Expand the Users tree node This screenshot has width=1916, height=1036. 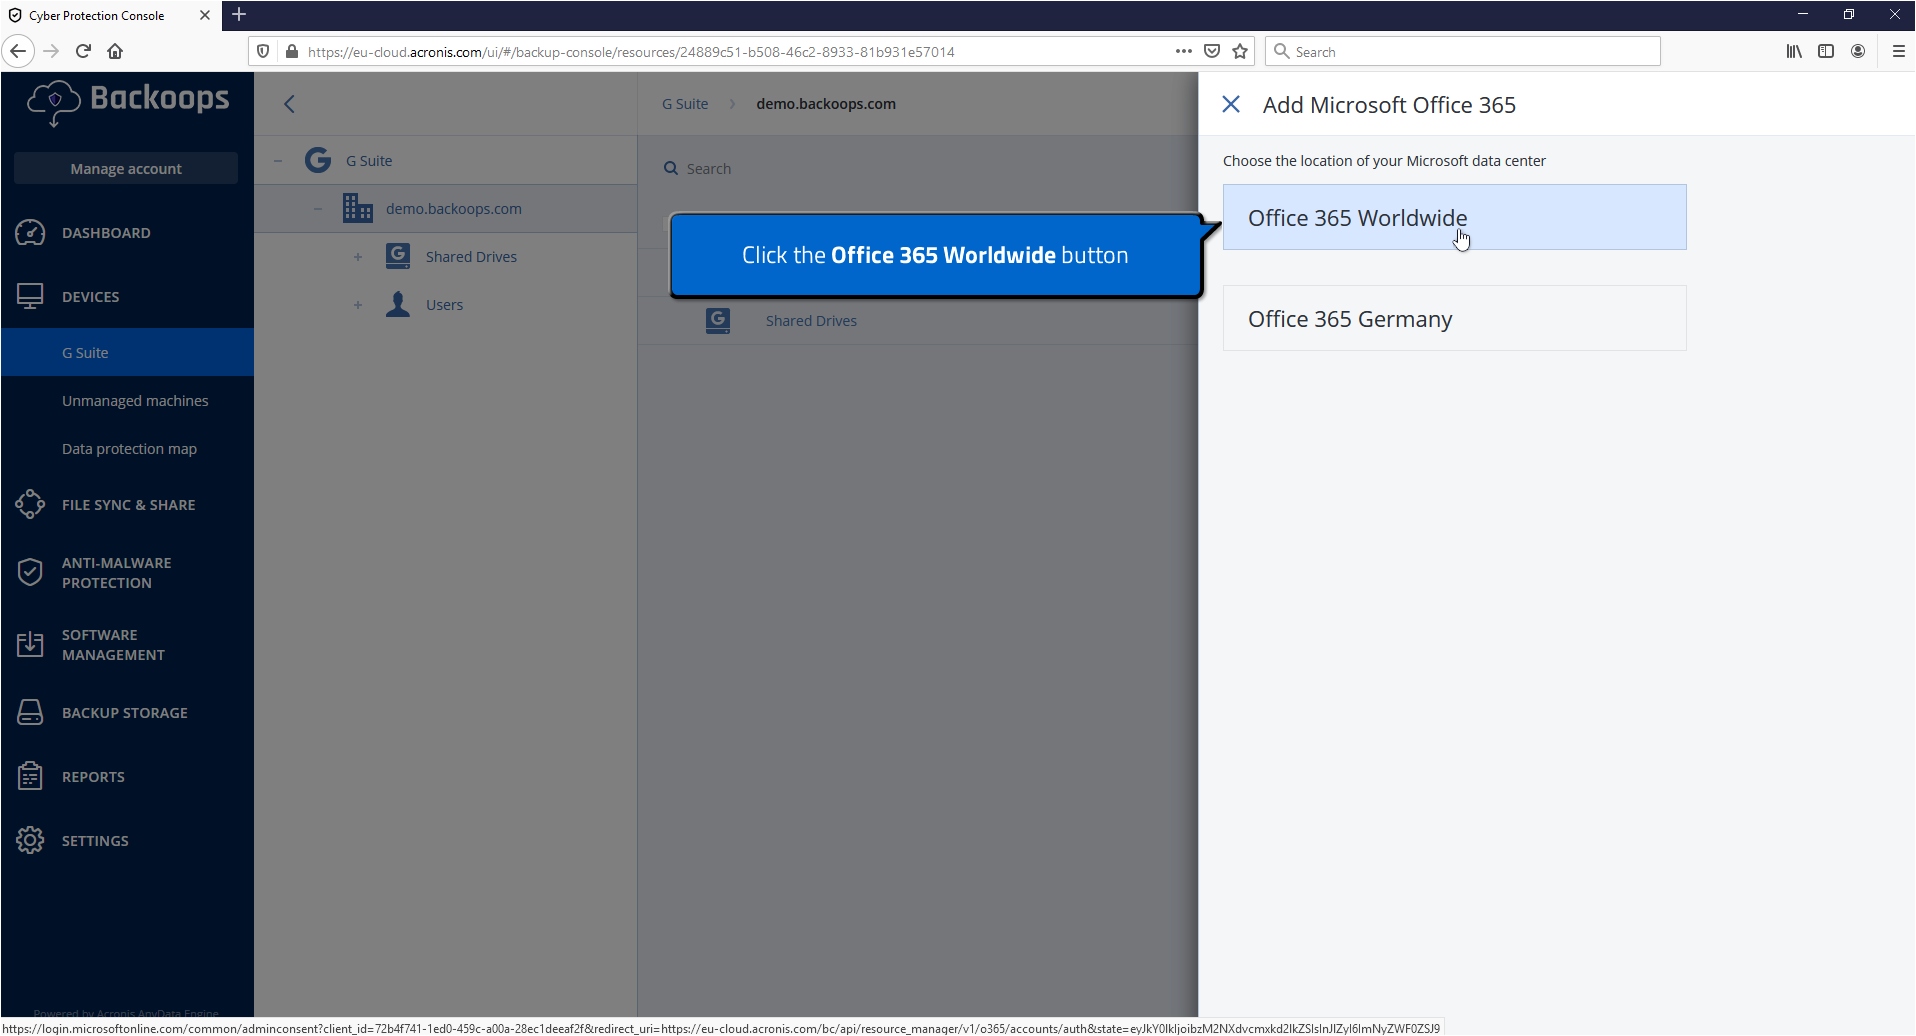click(x=358, y=305)
